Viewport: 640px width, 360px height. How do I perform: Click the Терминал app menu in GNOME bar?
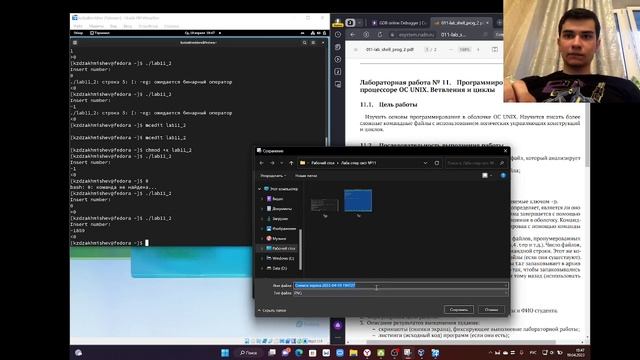(x=100, y=33)
